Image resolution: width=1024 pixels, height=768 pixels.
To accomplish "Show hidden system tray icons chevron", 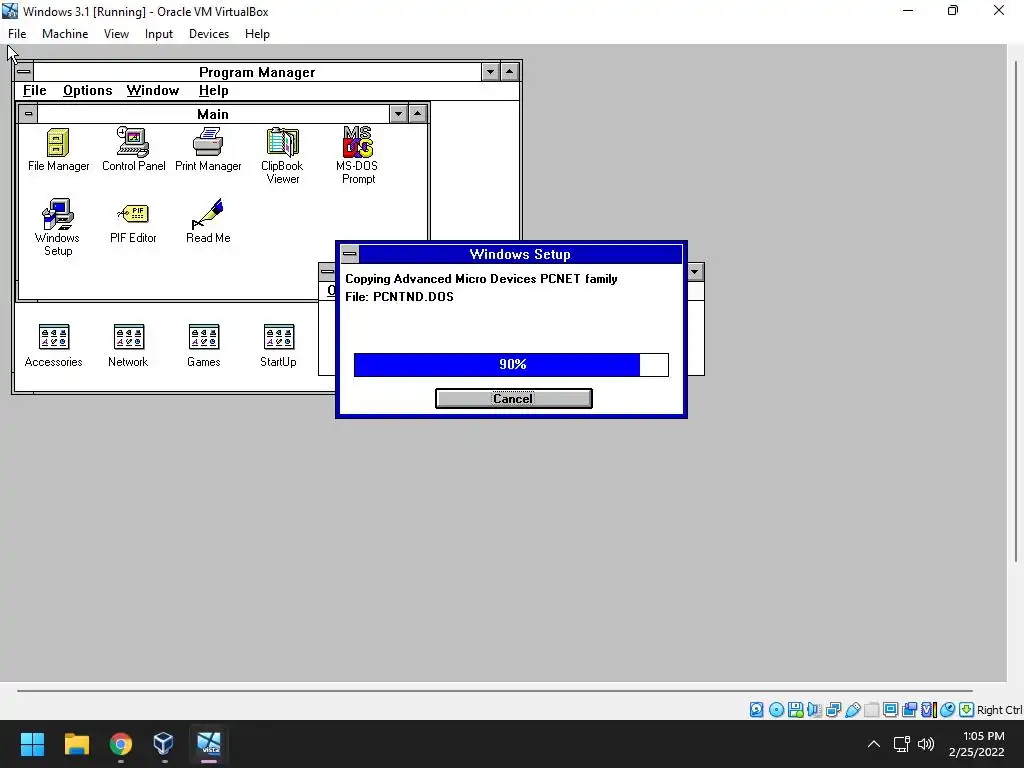I will click(x=874, y=744).
